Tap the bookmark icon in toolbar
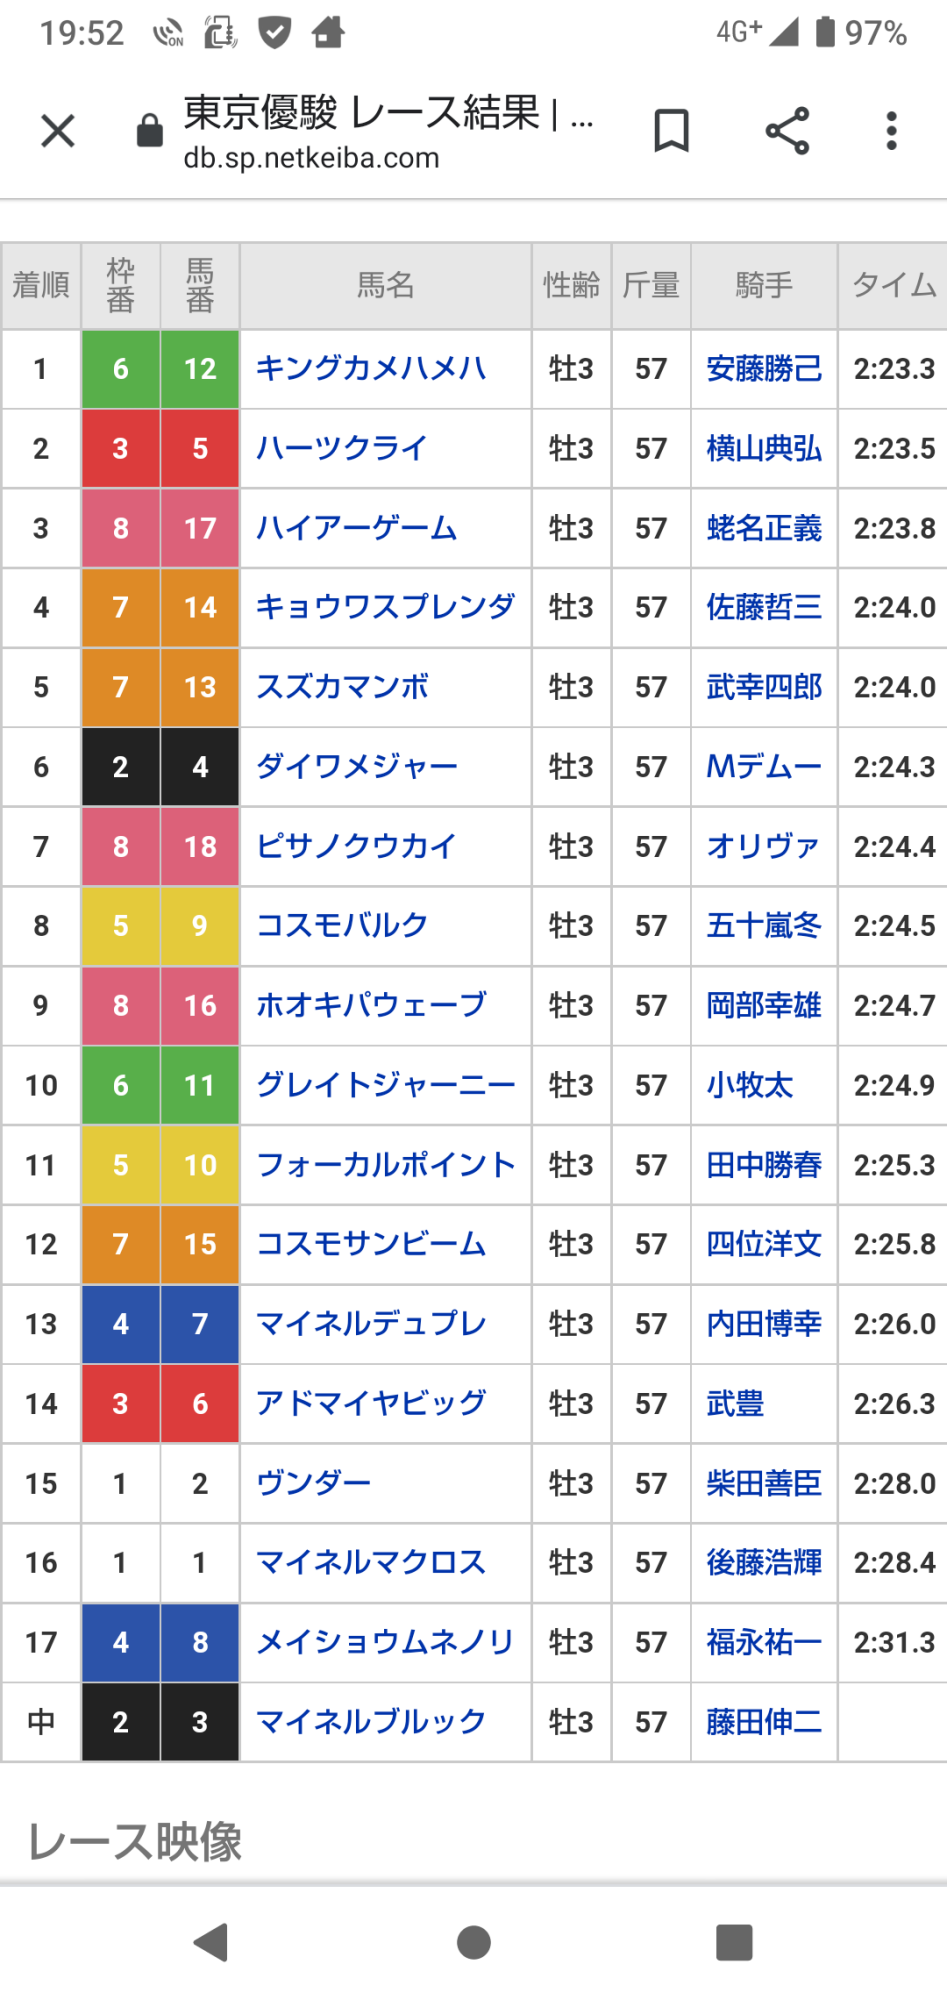Image resolution: width=947 pixels, height=2000 pixels. pyautogui.click(x=671, y=131)
